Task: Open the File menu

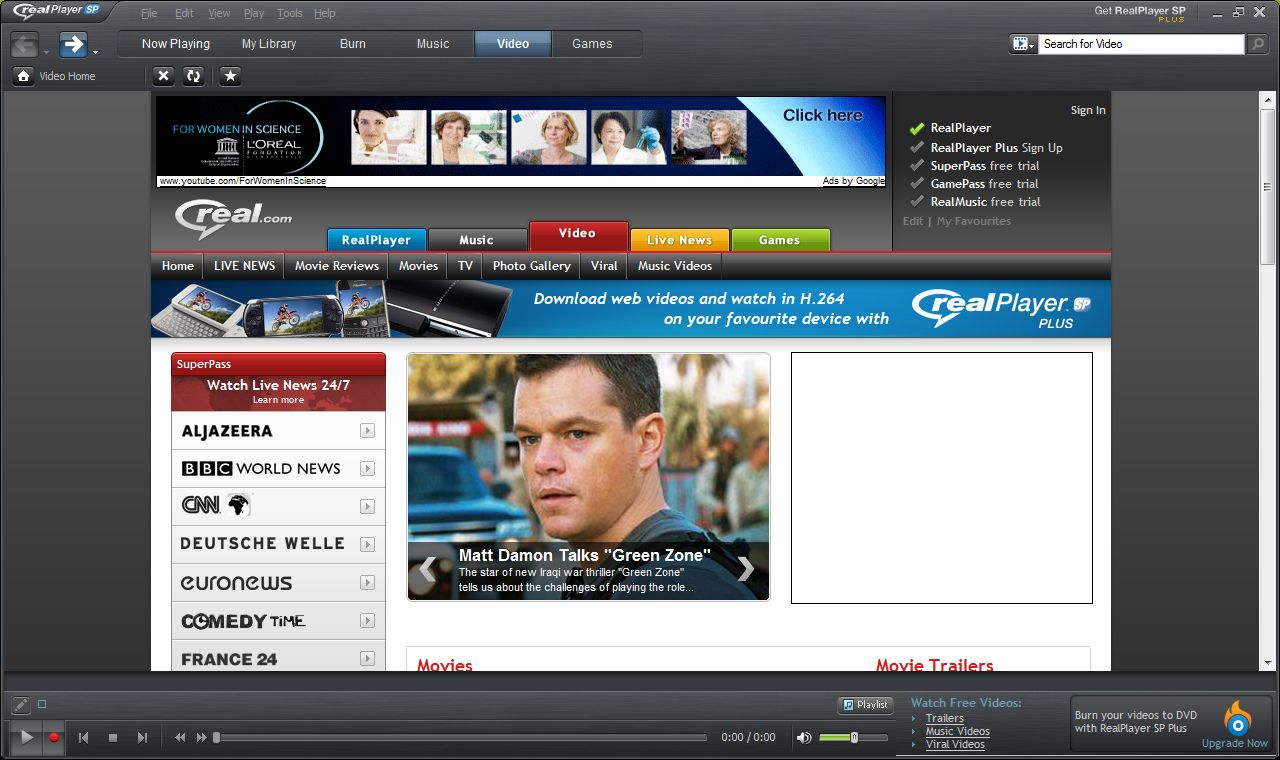Action: pos(149,13)
